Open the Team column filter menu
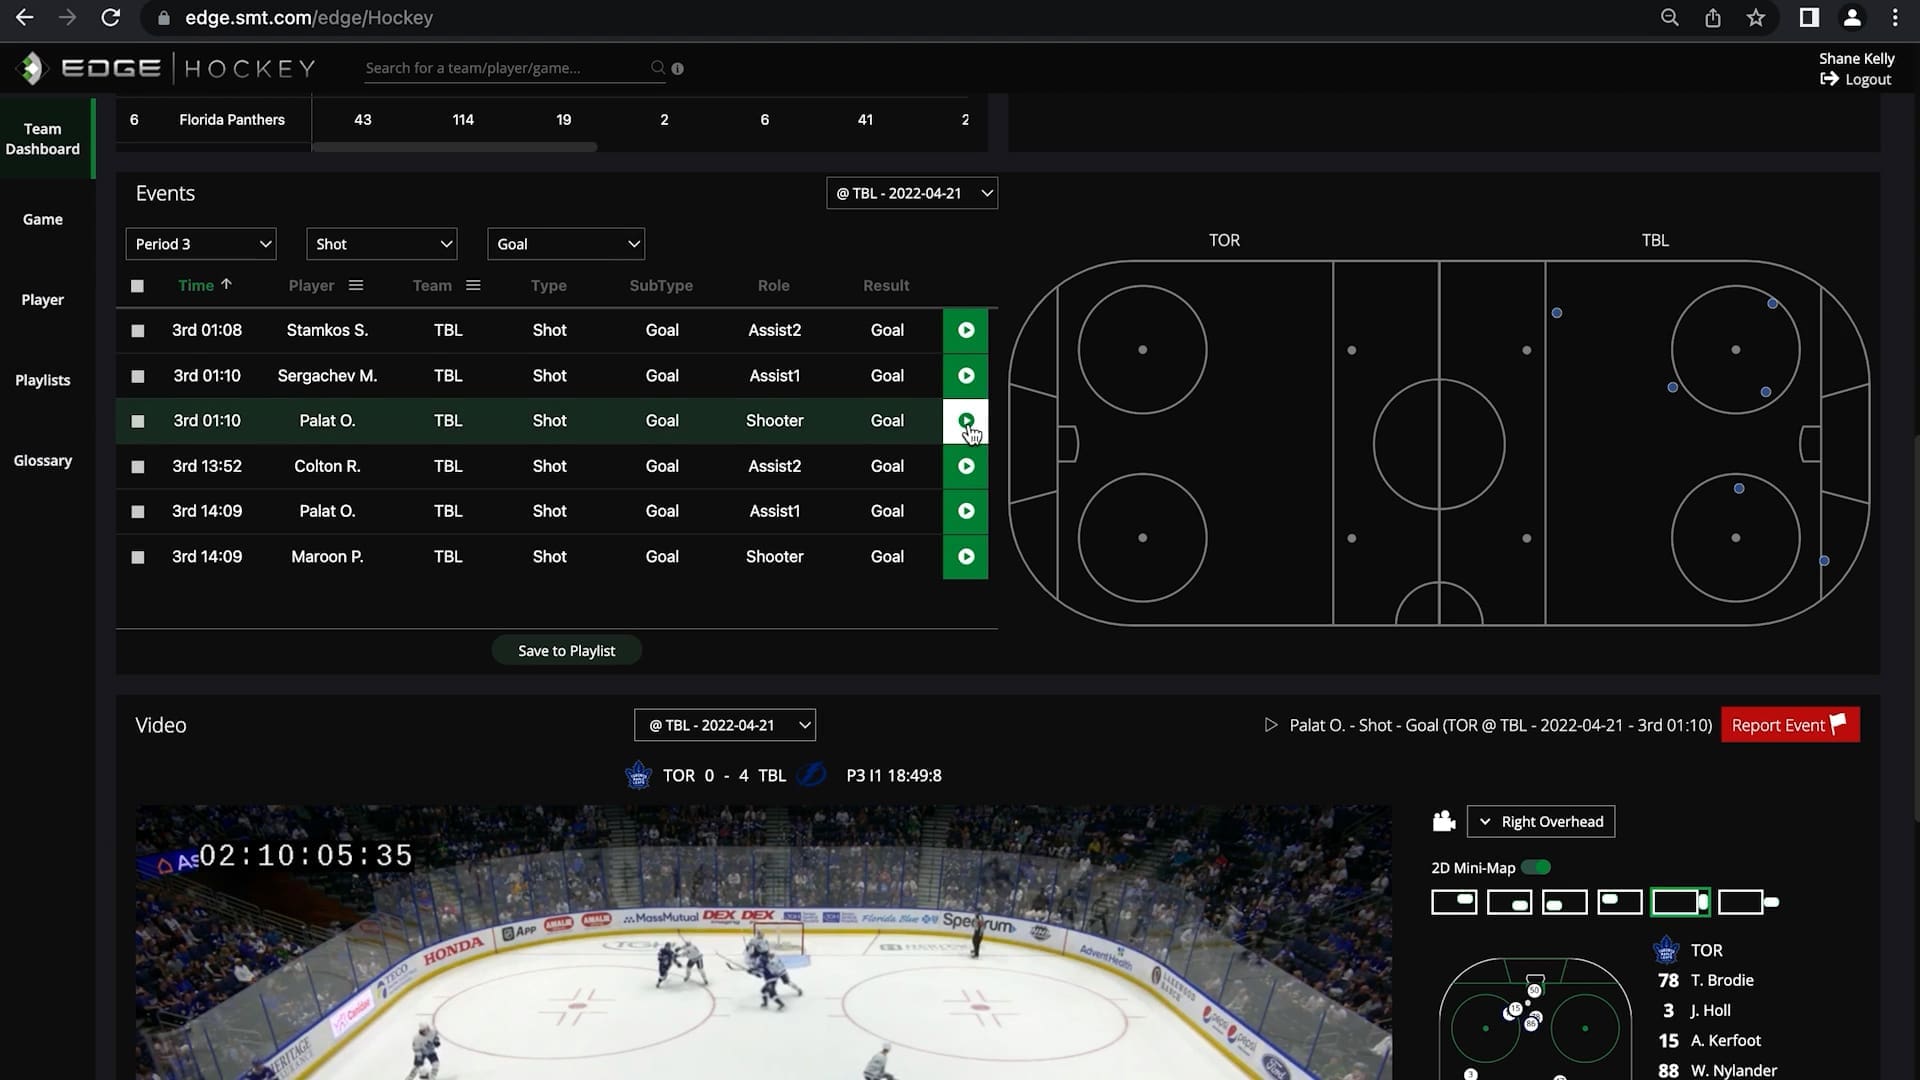1920x1080 pixels. tap(473, 285)
